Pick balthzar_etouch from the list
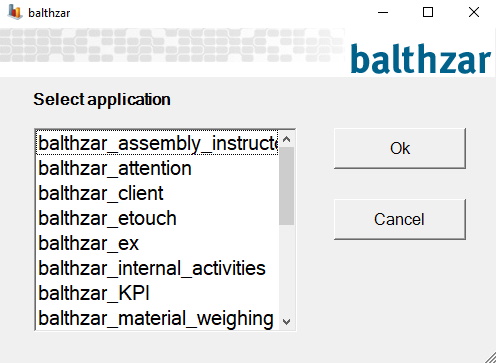 [157, 218]
